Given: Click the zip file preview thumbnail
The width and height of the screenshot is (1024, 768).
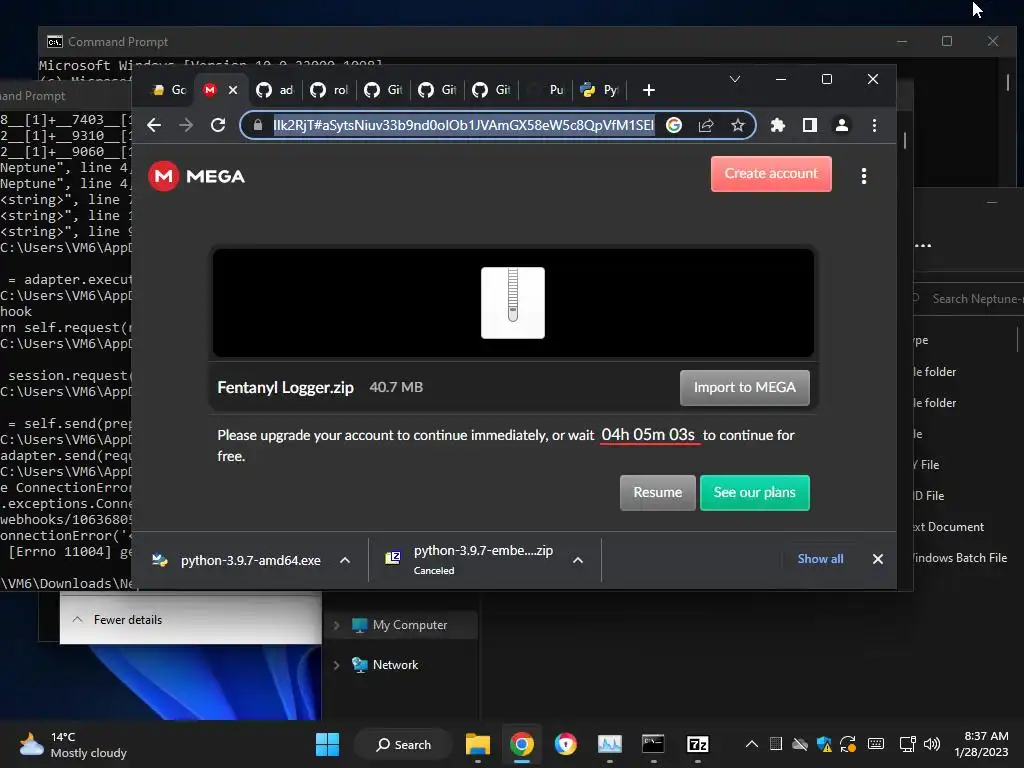Looking at the screenshot, I should pos(513,303).
